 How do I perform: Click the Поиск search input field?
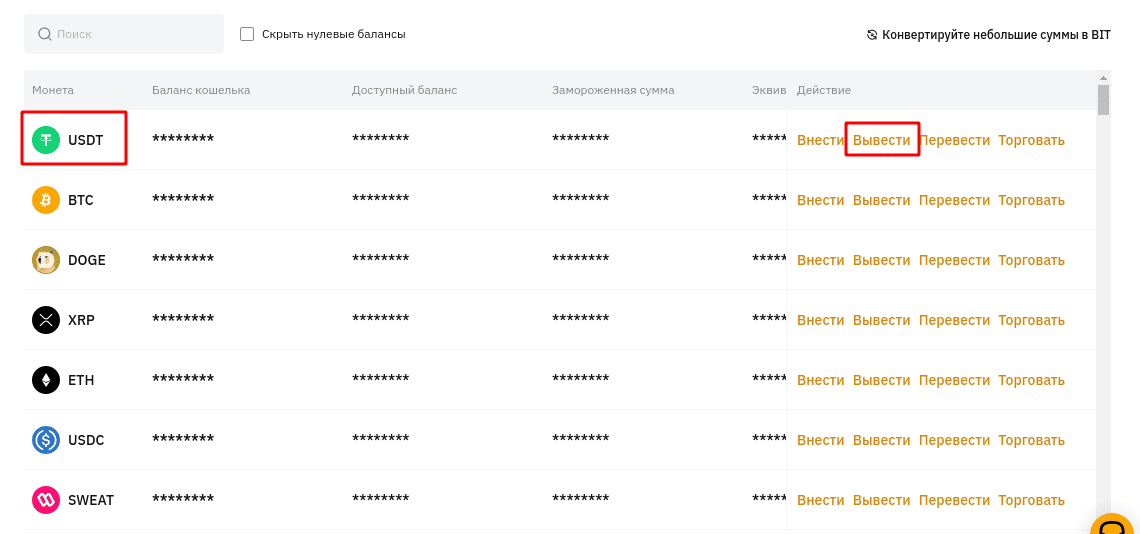(124, 33)
